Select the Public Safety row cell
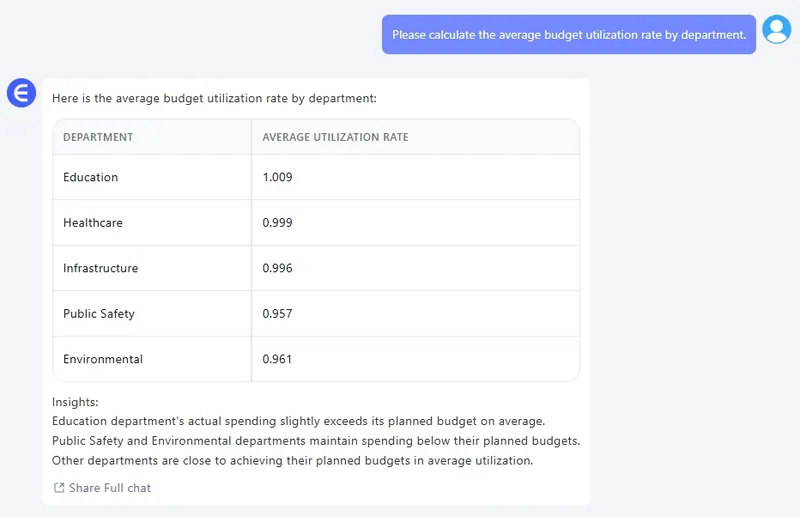 point(99,314)
